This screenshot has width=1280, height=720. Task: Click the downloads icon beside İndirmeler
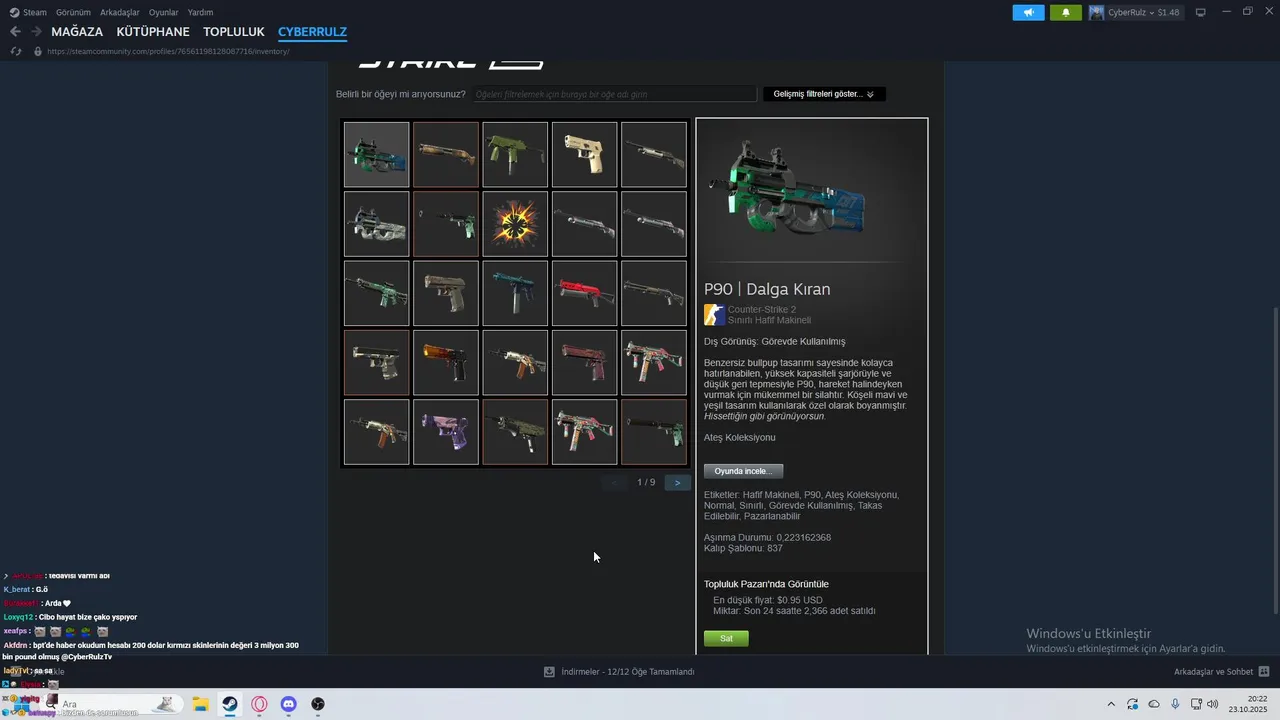pyautogui.click(x=549, y=672)
